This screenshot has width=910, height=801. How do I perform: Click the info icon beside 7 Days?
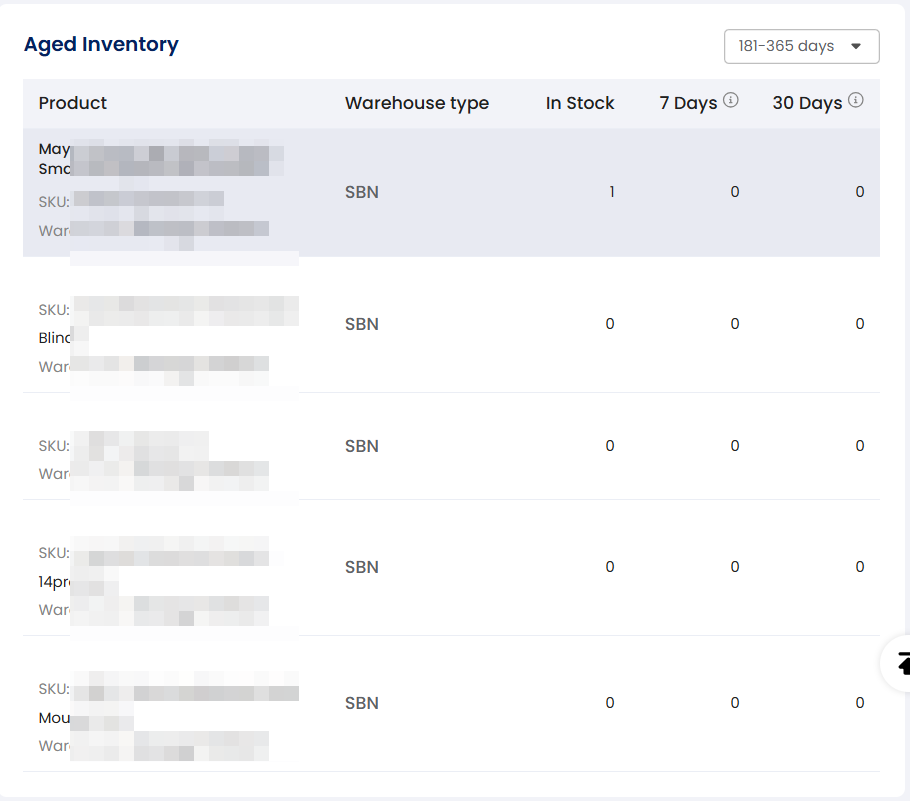click(x=731, y=100)
